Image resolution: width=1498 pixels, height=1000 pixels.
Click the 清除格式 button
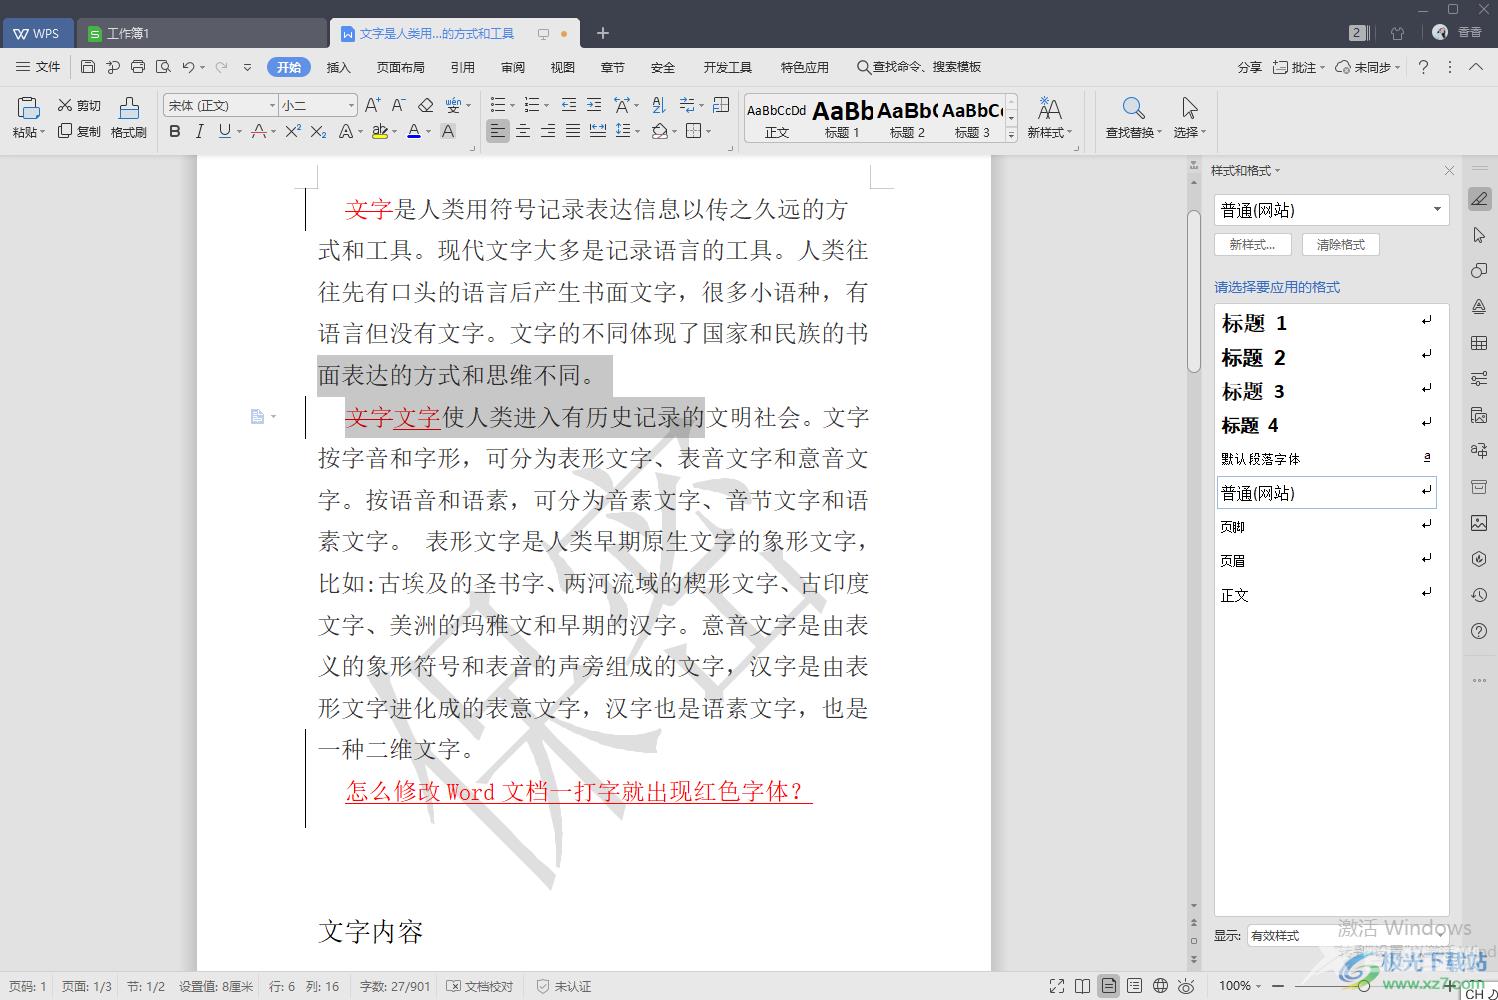[1341, 244]
